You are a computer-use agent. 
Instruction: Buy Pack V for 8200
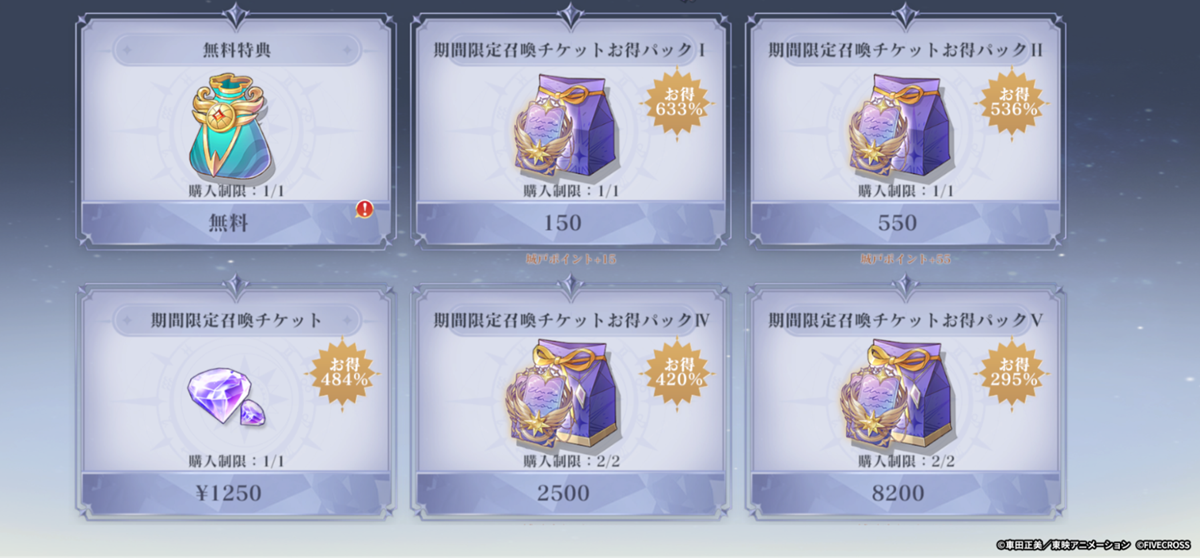pos(905,493)
